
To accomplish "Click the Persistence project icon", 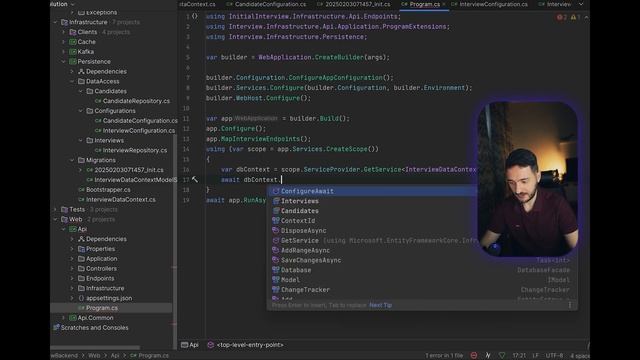I will point(73,62).
